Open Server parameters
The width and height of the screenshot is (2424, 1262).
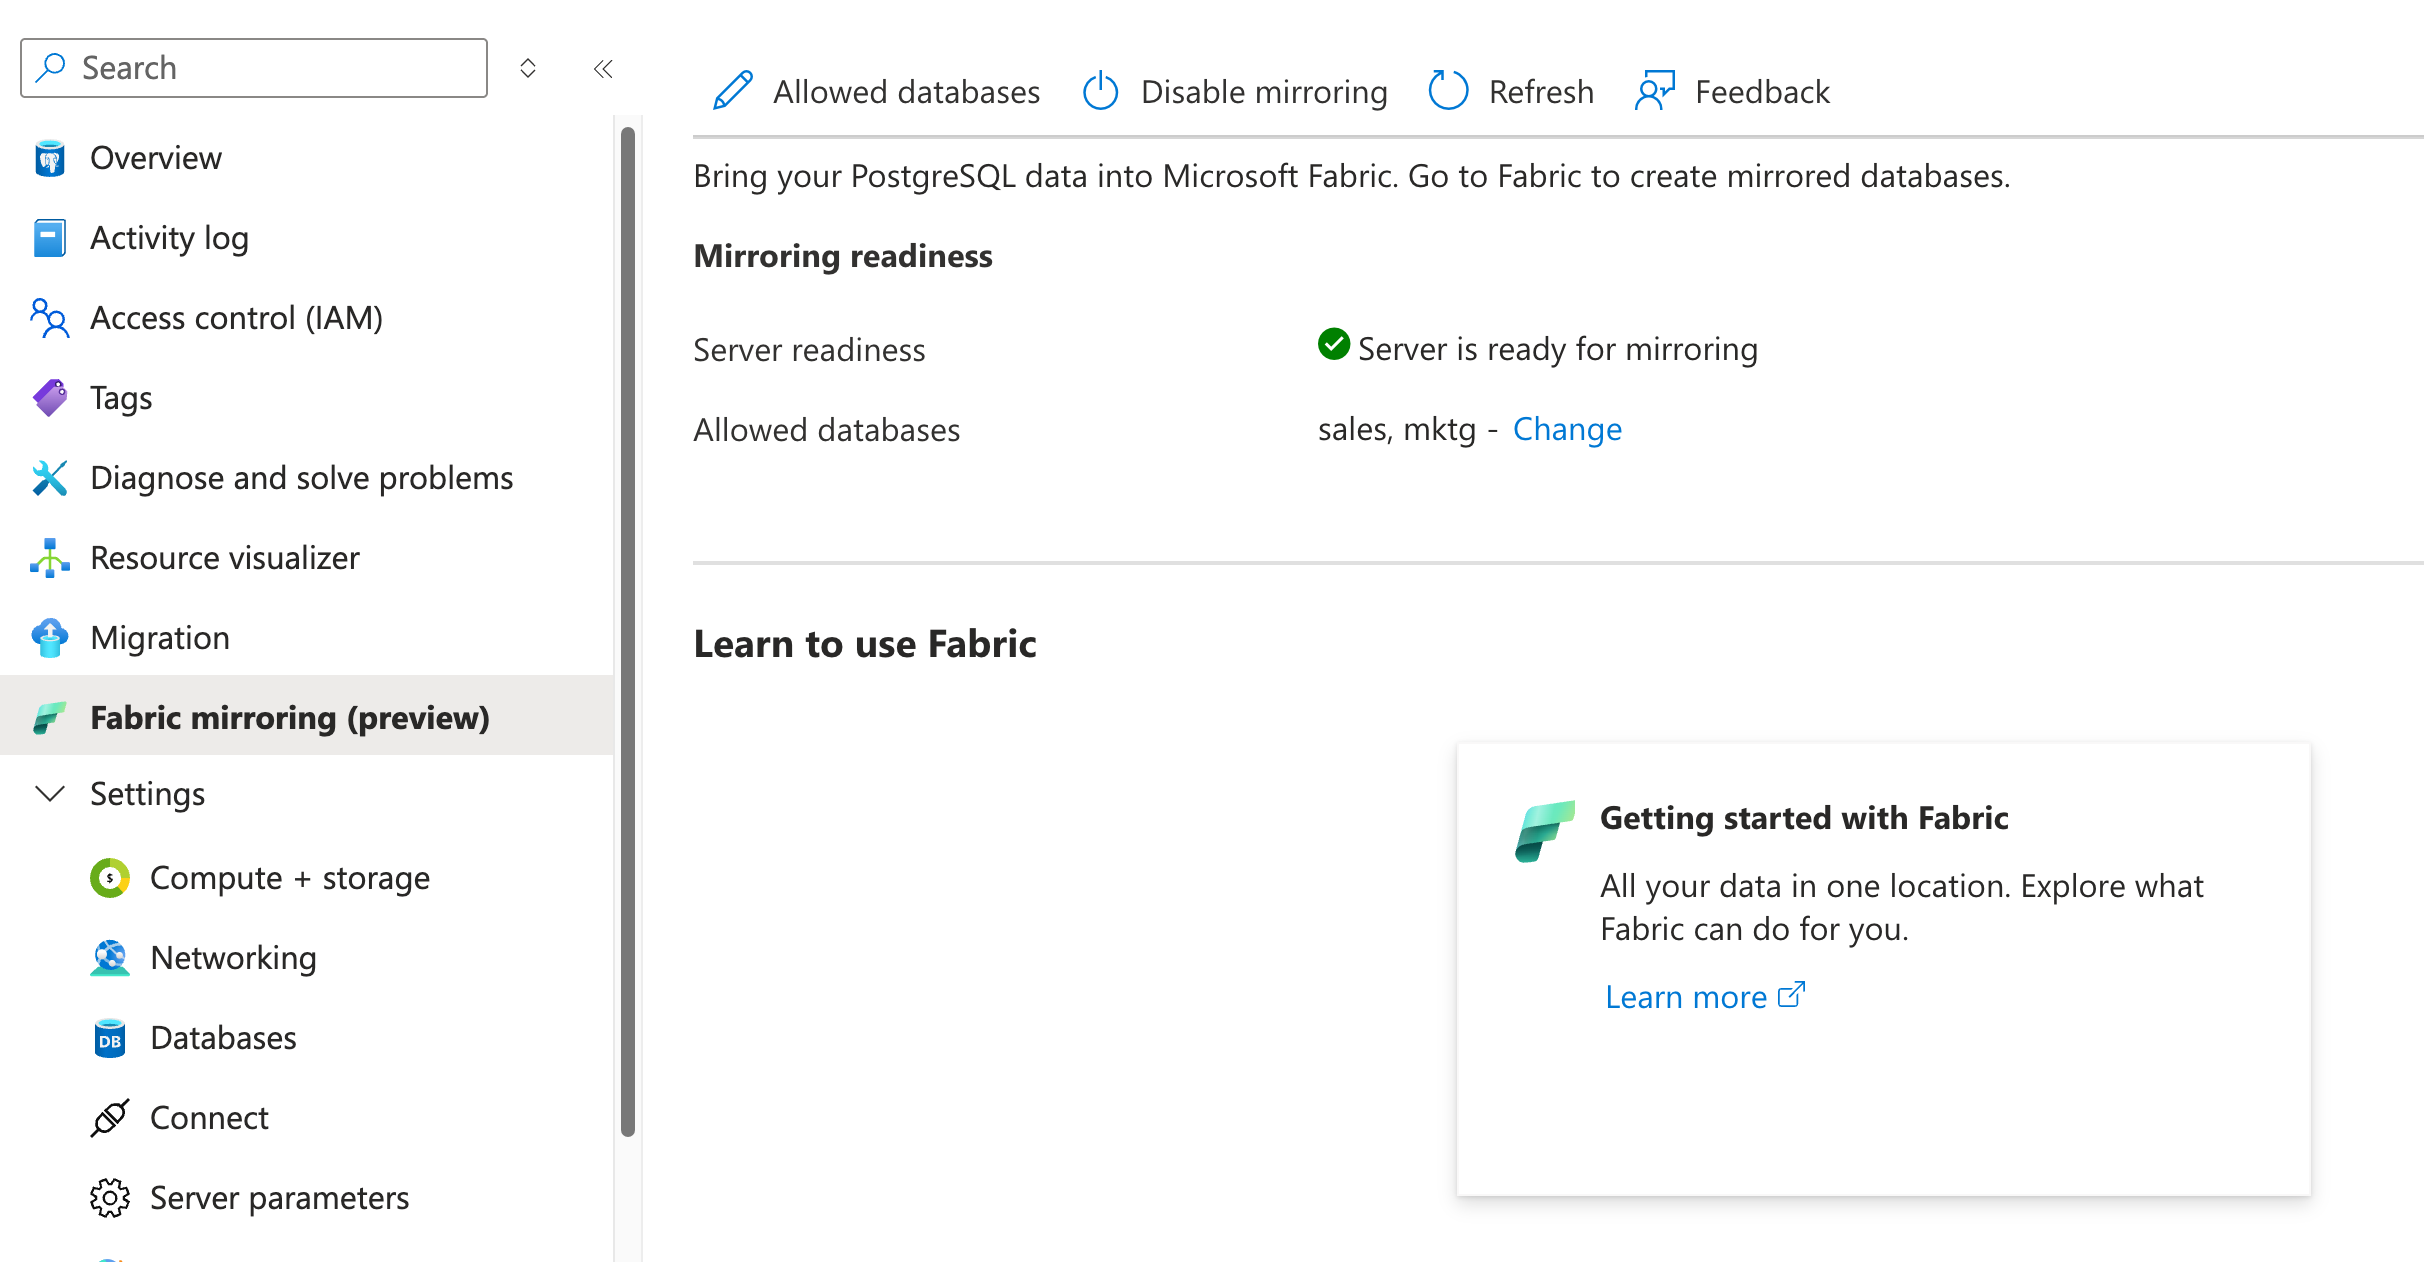(279, 1197)
